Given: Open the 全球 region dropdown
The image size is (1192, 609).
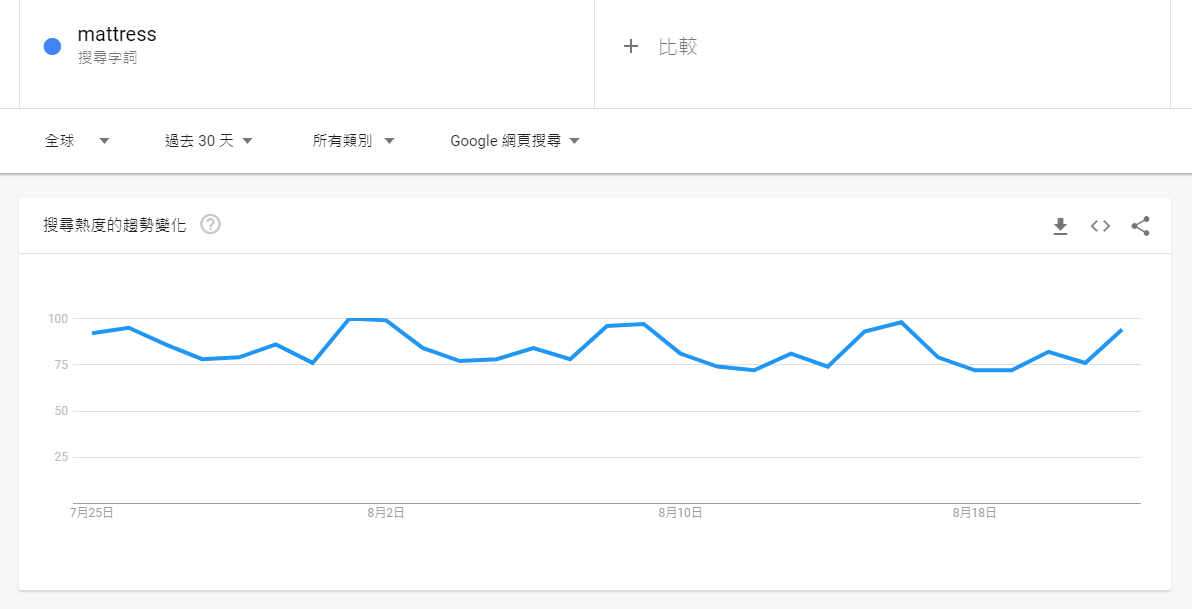Looking at the screenshot, I should [x=78, y=141].
